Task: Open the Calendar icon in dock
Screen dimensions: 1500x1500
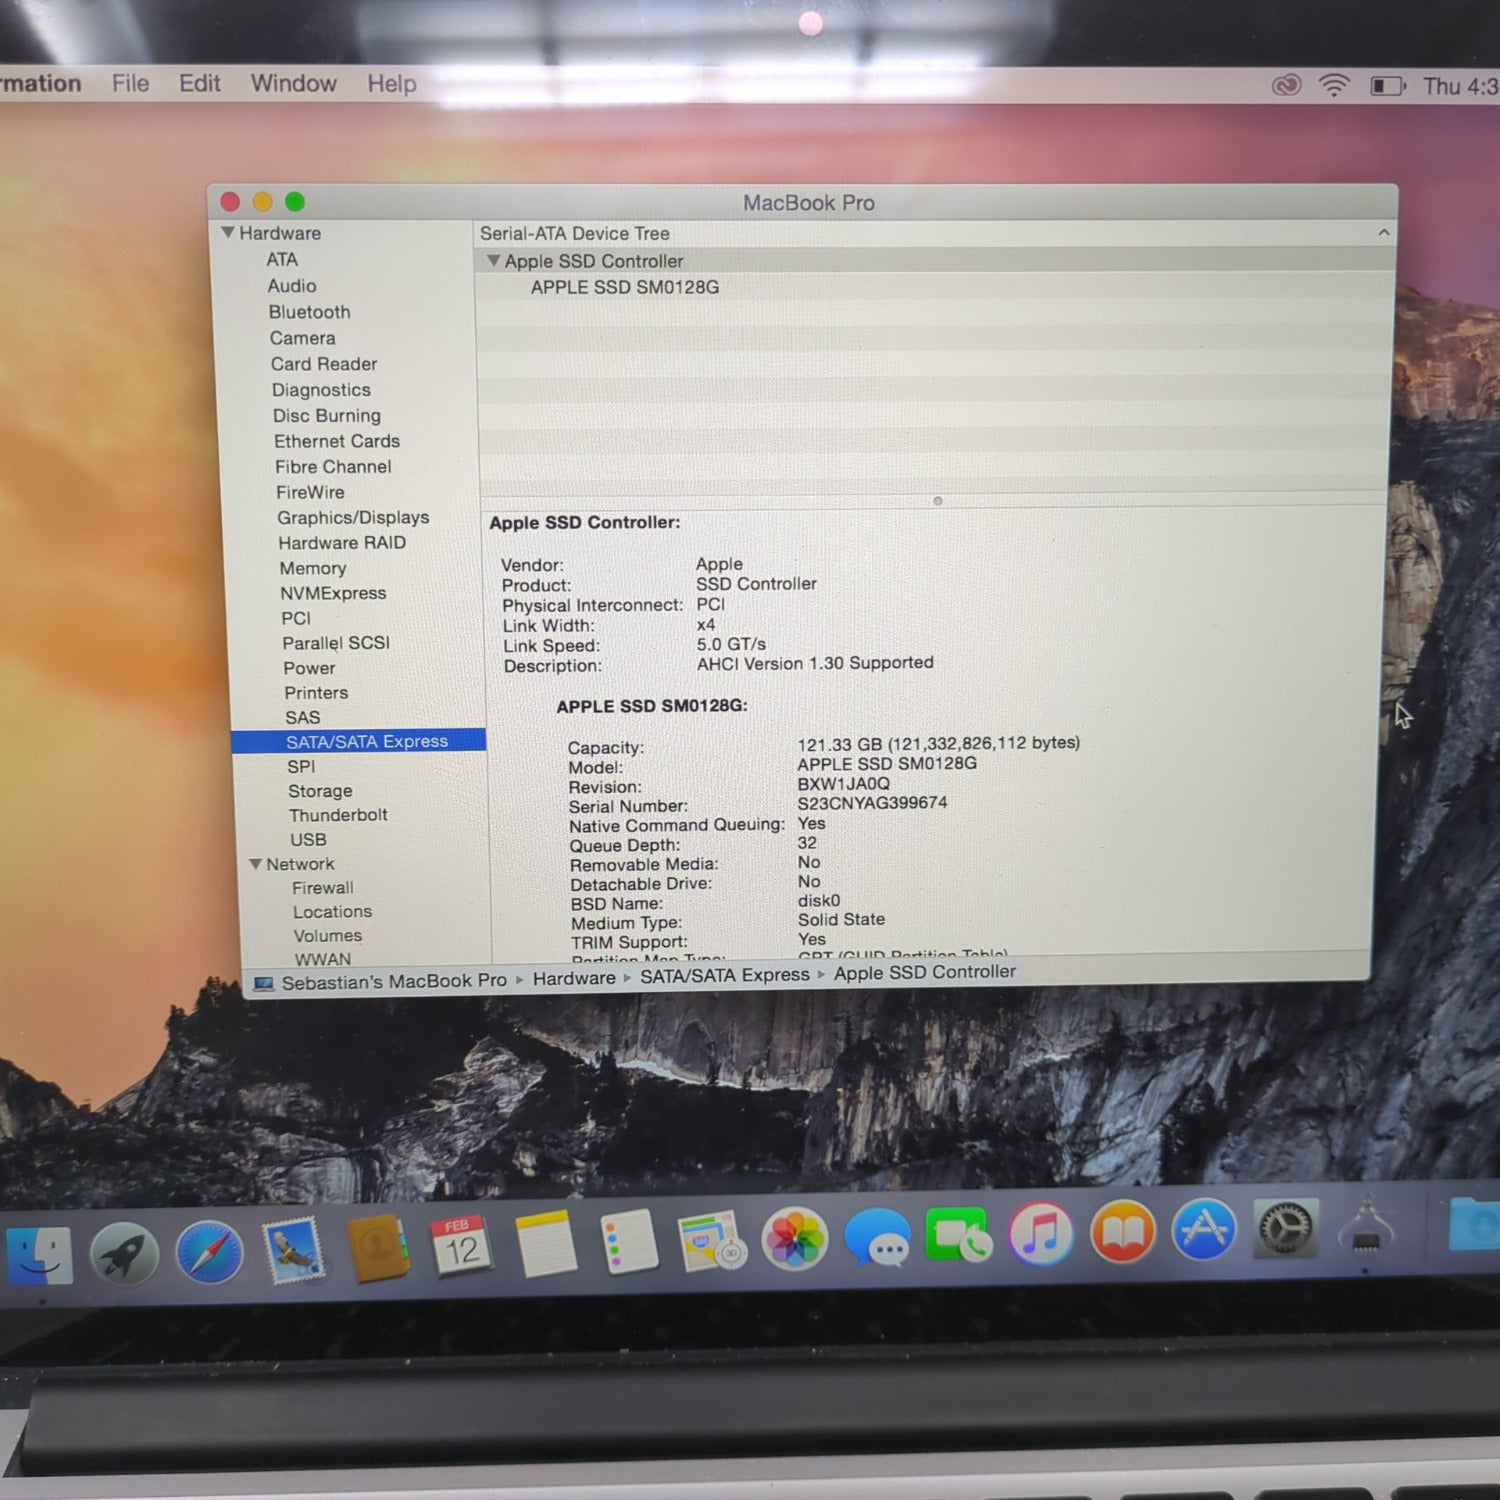Action: (x=461, y=1246)
